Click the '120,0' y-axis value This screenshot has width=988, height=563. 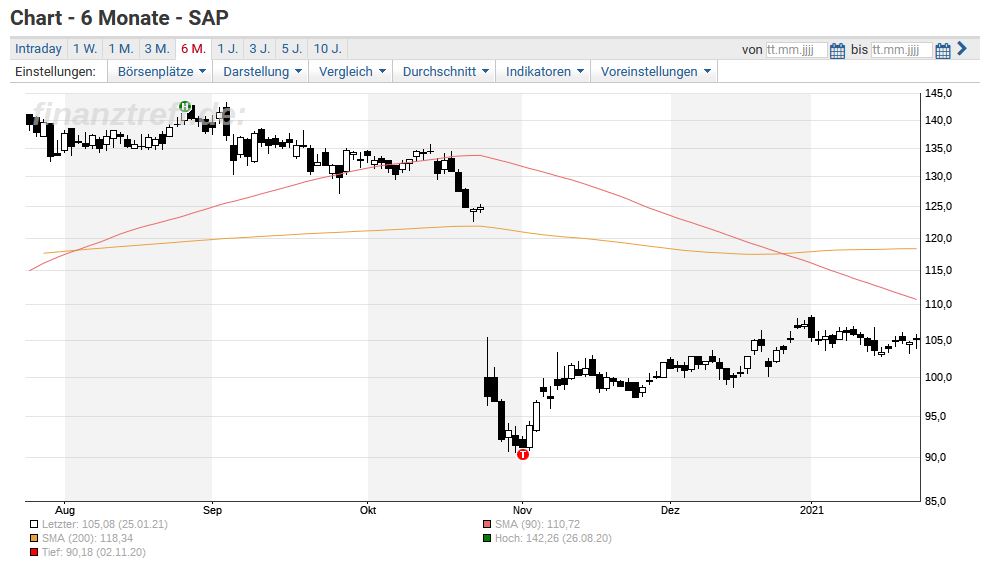[x=938, y=239]
